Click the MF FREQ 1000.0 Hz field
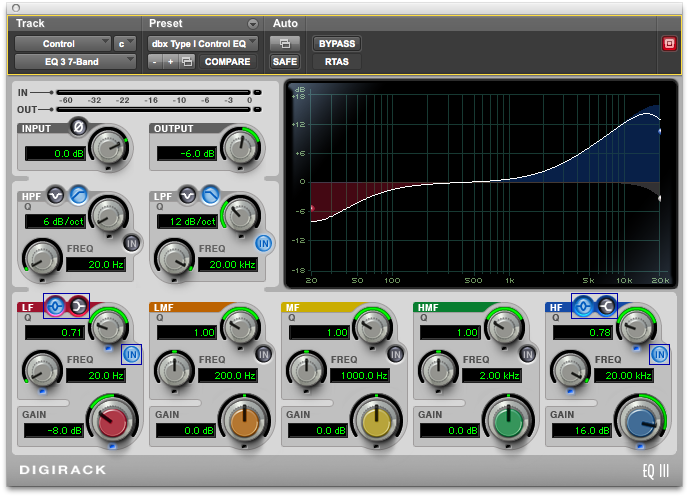Image resolution: width=689 pixels, height=497 pixels. coord(359,376)
